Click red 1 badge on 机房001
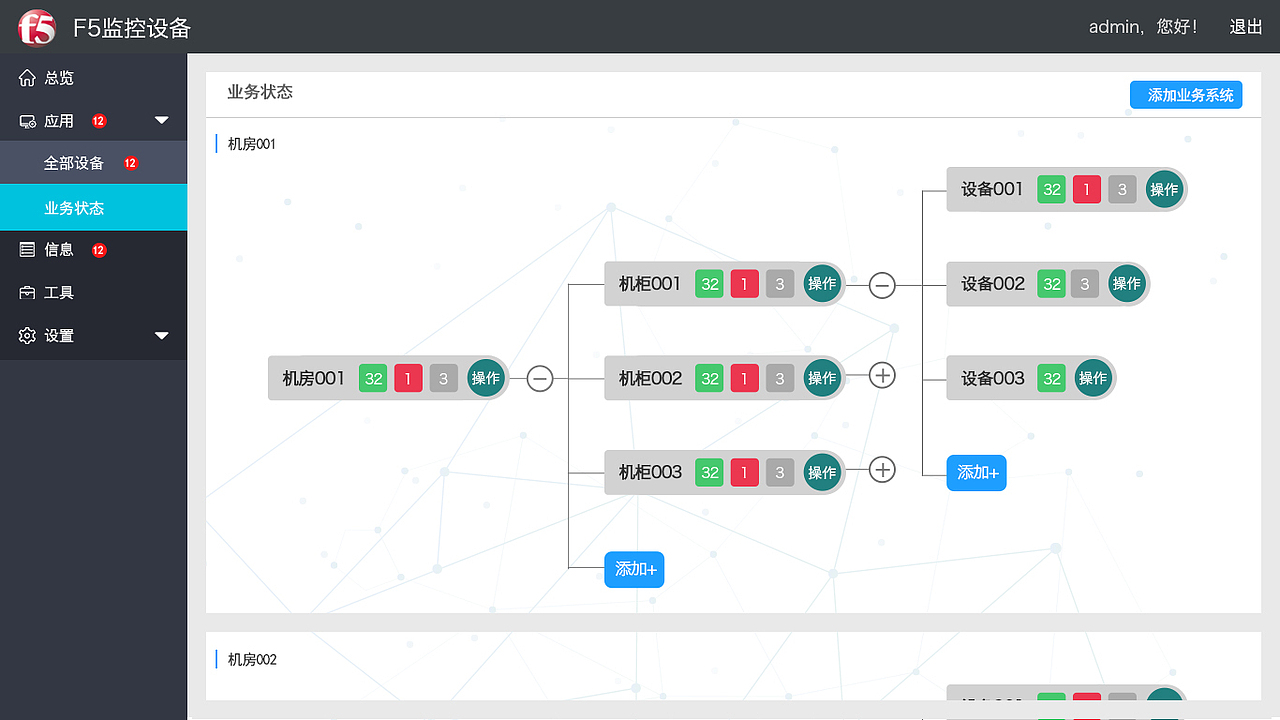 coord(408,378)
